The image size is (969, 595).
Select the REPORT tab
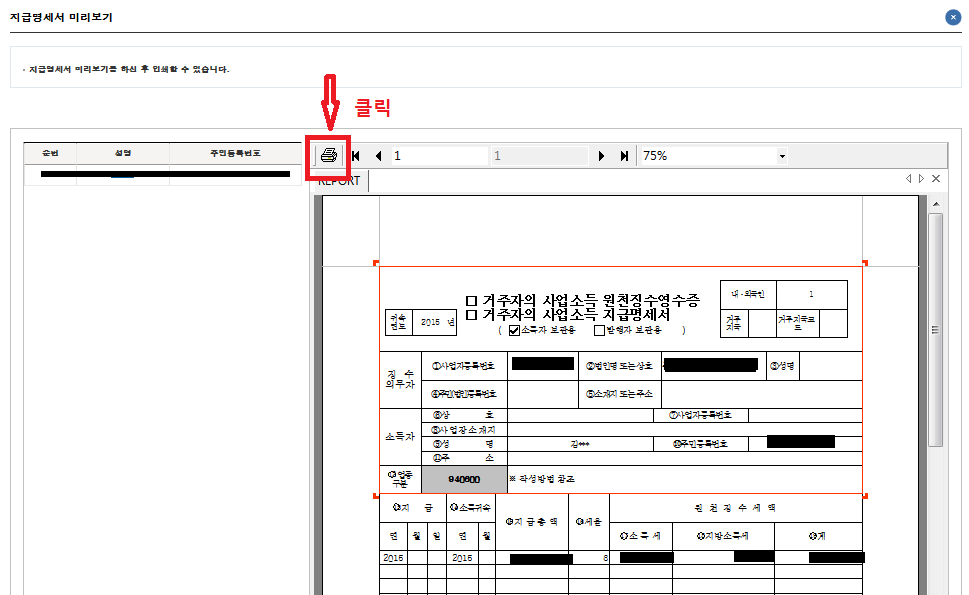click(x=339, y=182)
